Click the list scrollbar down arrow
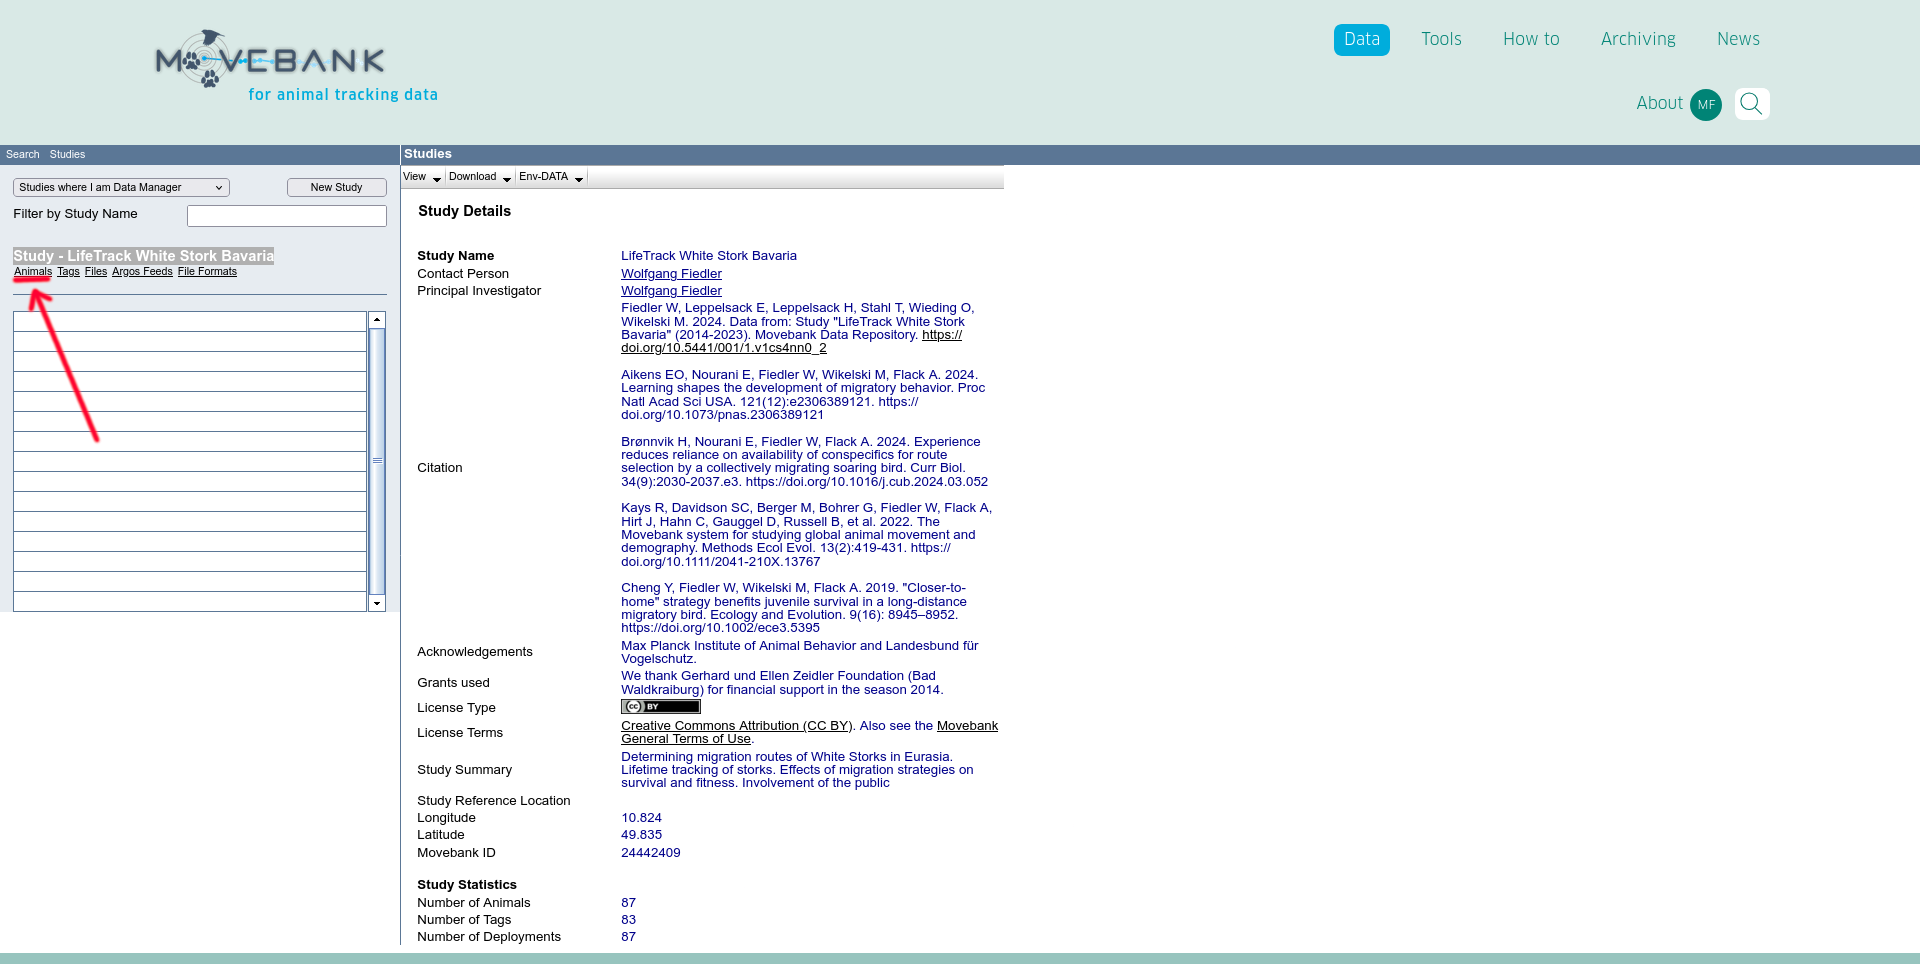The height and width of the screenshot is (964, 1920). tap(377, 603)
